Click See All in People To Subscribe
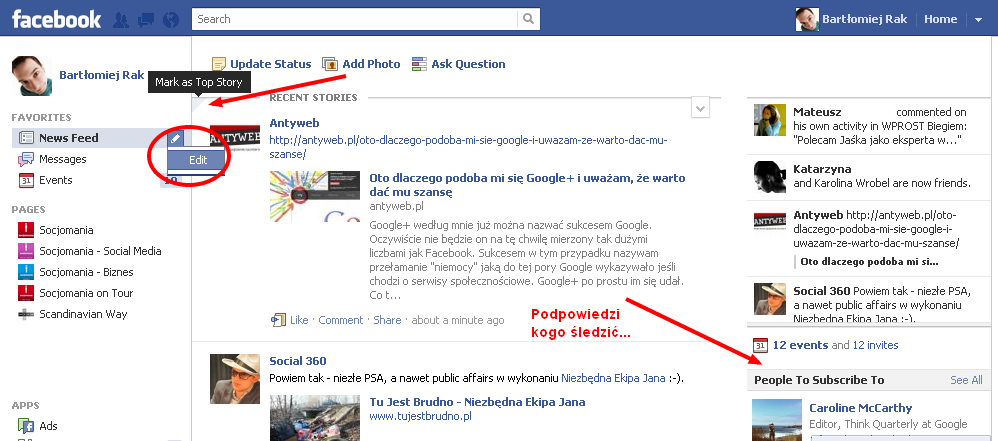 [966, 380]
